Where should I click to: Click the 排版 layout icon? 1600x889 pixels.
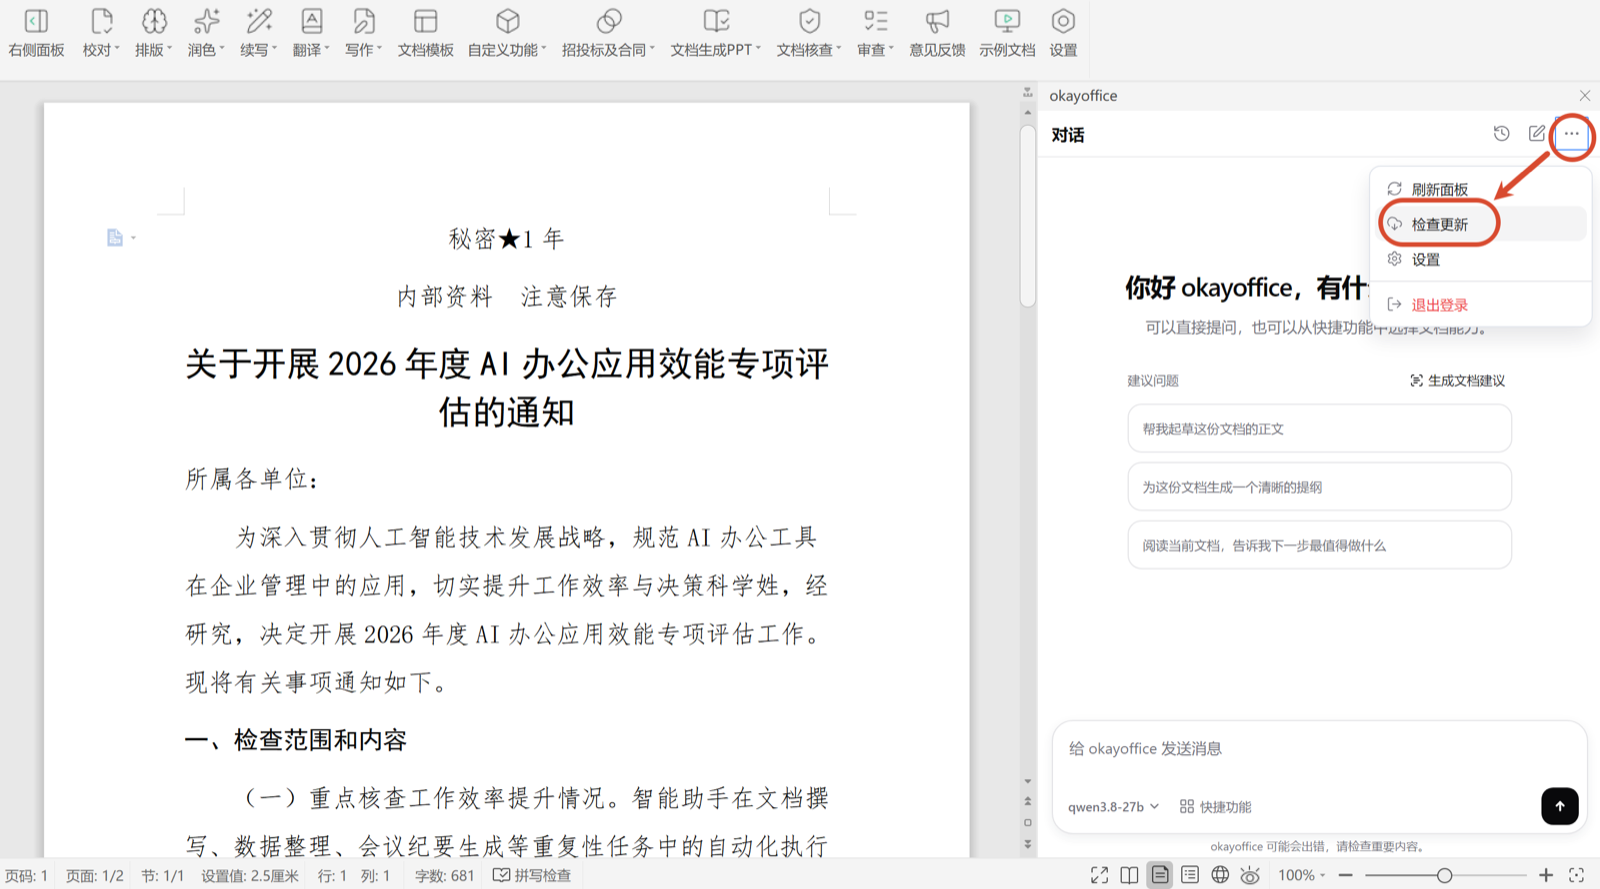[x=154, y=21]
